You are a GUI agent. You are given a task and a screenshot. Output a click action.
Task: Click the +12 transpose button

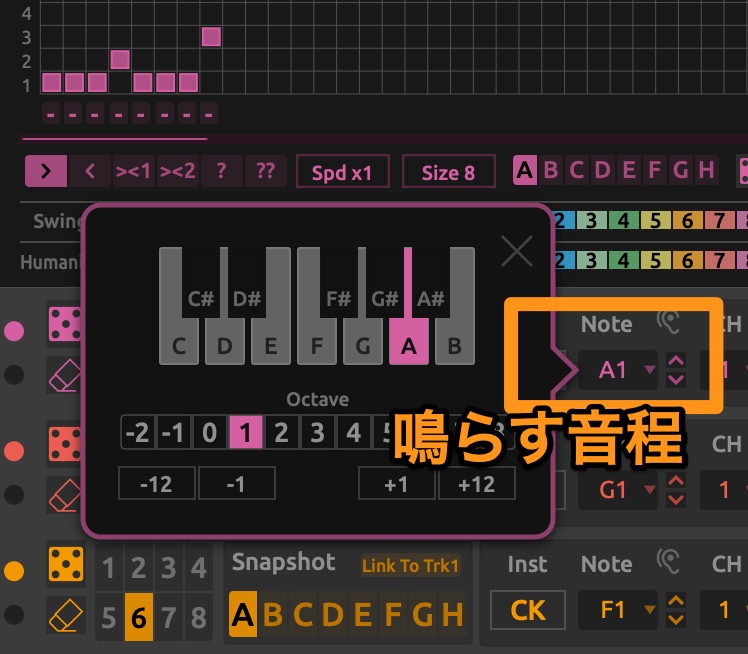(x=476, y=484)
